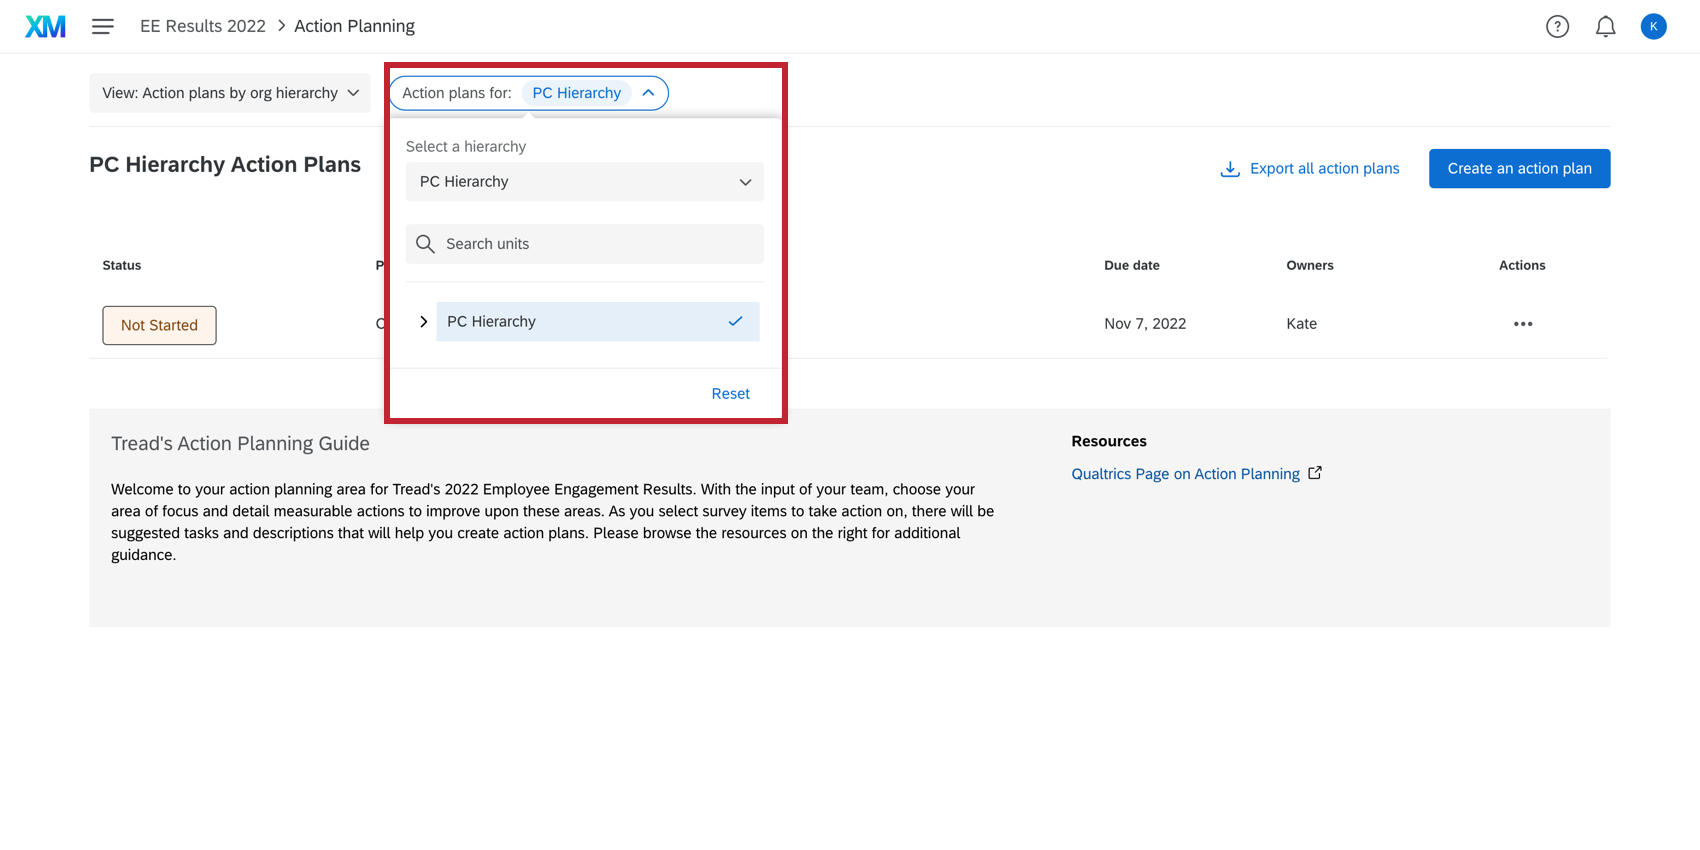1700x850 pixels.
Task: Open the help question mark icon
Action: [x=1557, y=27]
